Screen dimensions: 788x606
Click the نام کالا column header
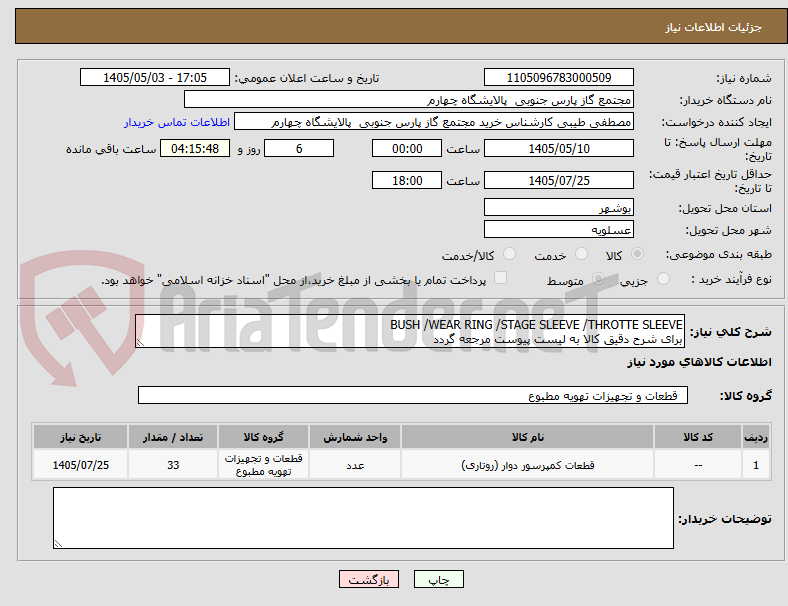pos(527,437)
